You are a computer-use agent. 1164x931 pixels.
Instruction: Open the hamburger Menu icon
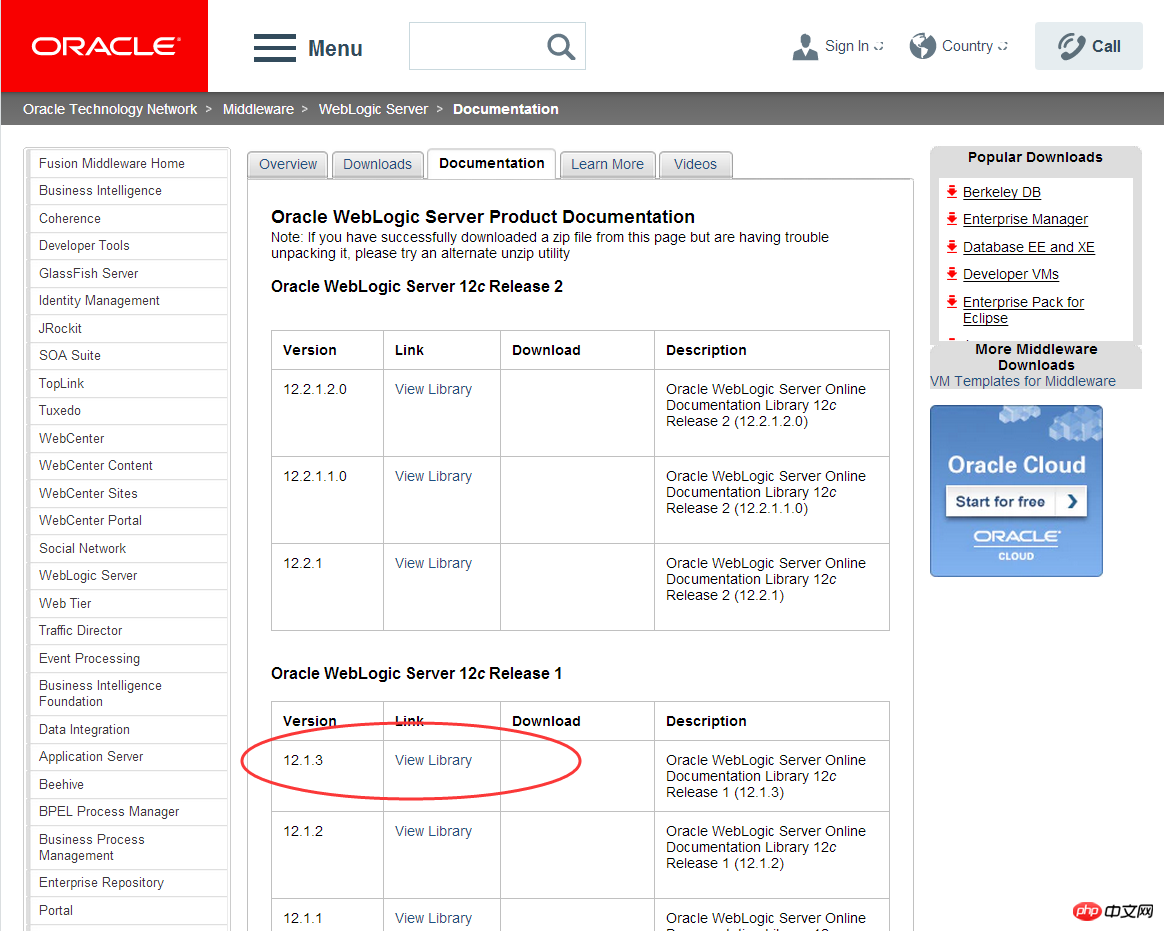pos(275,48)
